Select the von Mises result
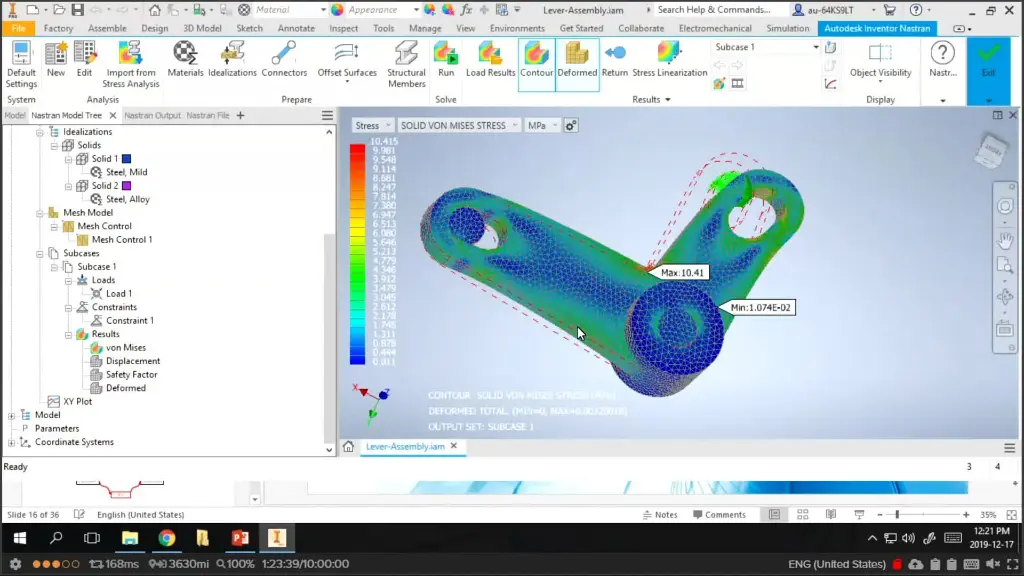Image resolution: width=1024 pixels, height=576 pixels. 126,347
